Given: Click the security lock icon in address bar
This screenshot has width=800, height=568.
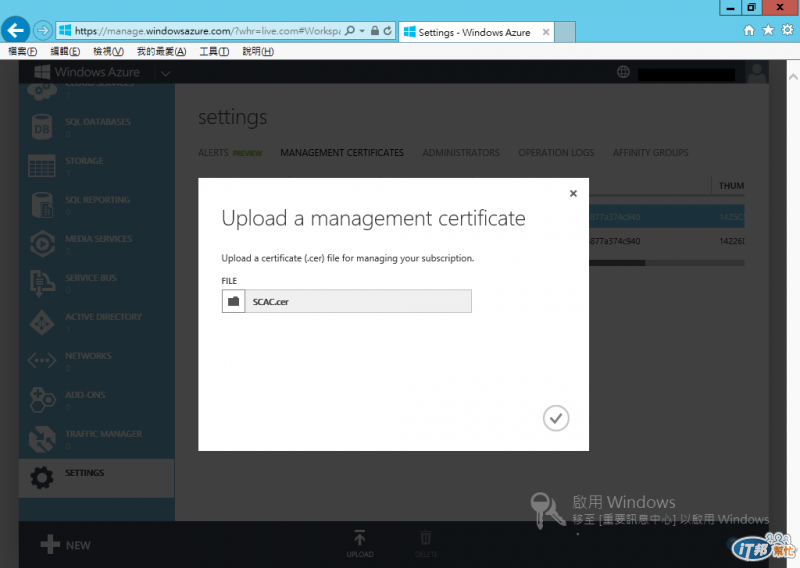Looking at the screenshot, I should pos(374,31).
